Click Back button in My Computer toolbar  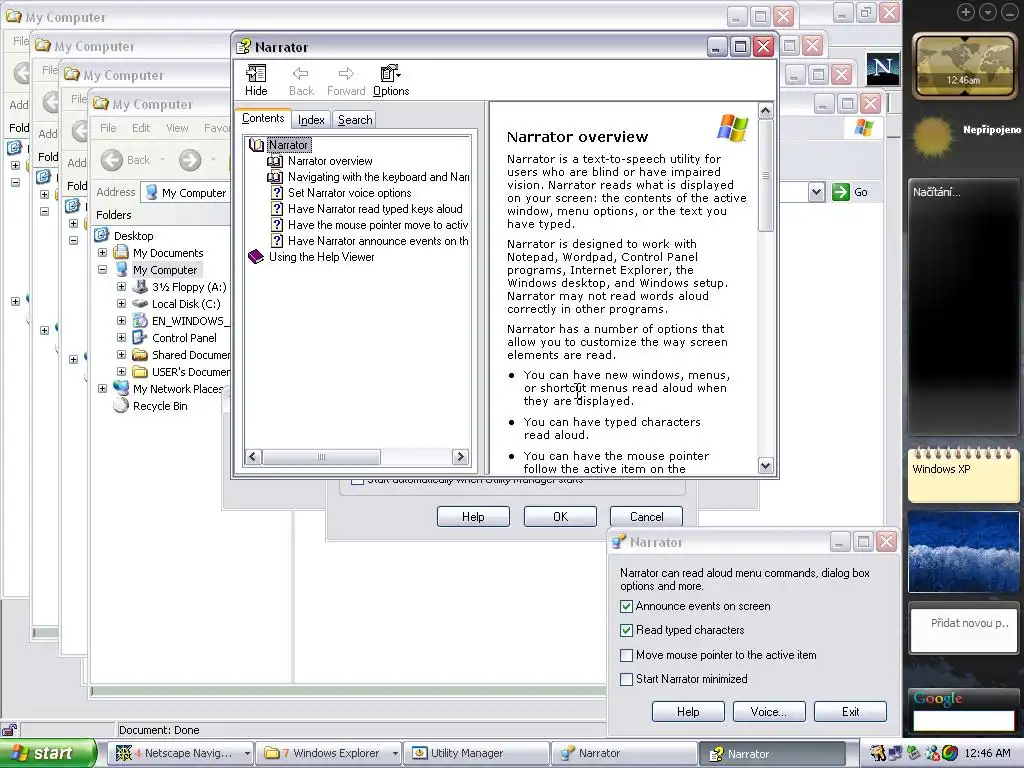126,160
